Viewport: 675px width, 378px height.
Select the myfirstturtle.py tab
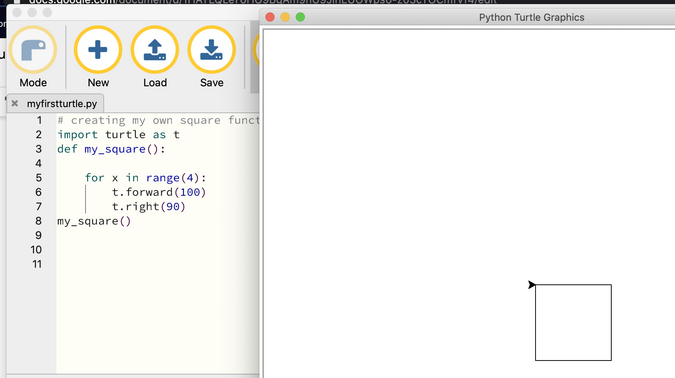point(62,104)
